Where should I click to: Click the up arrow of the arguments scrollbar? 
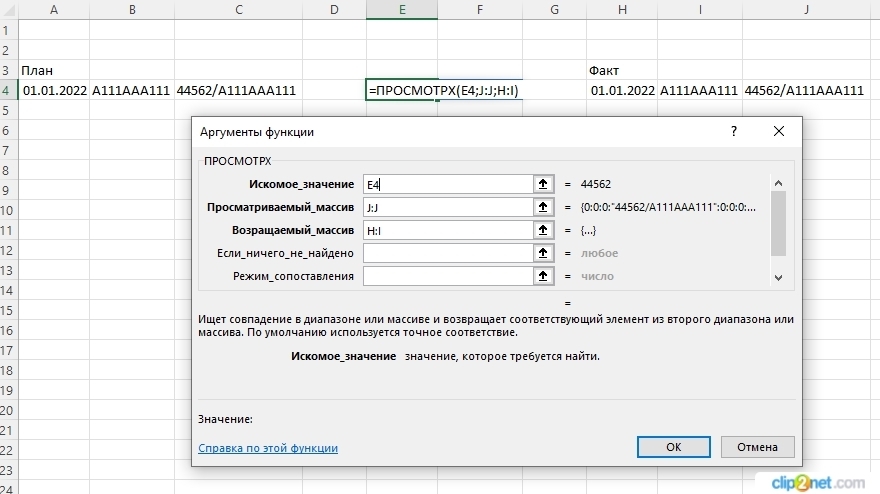778,183
